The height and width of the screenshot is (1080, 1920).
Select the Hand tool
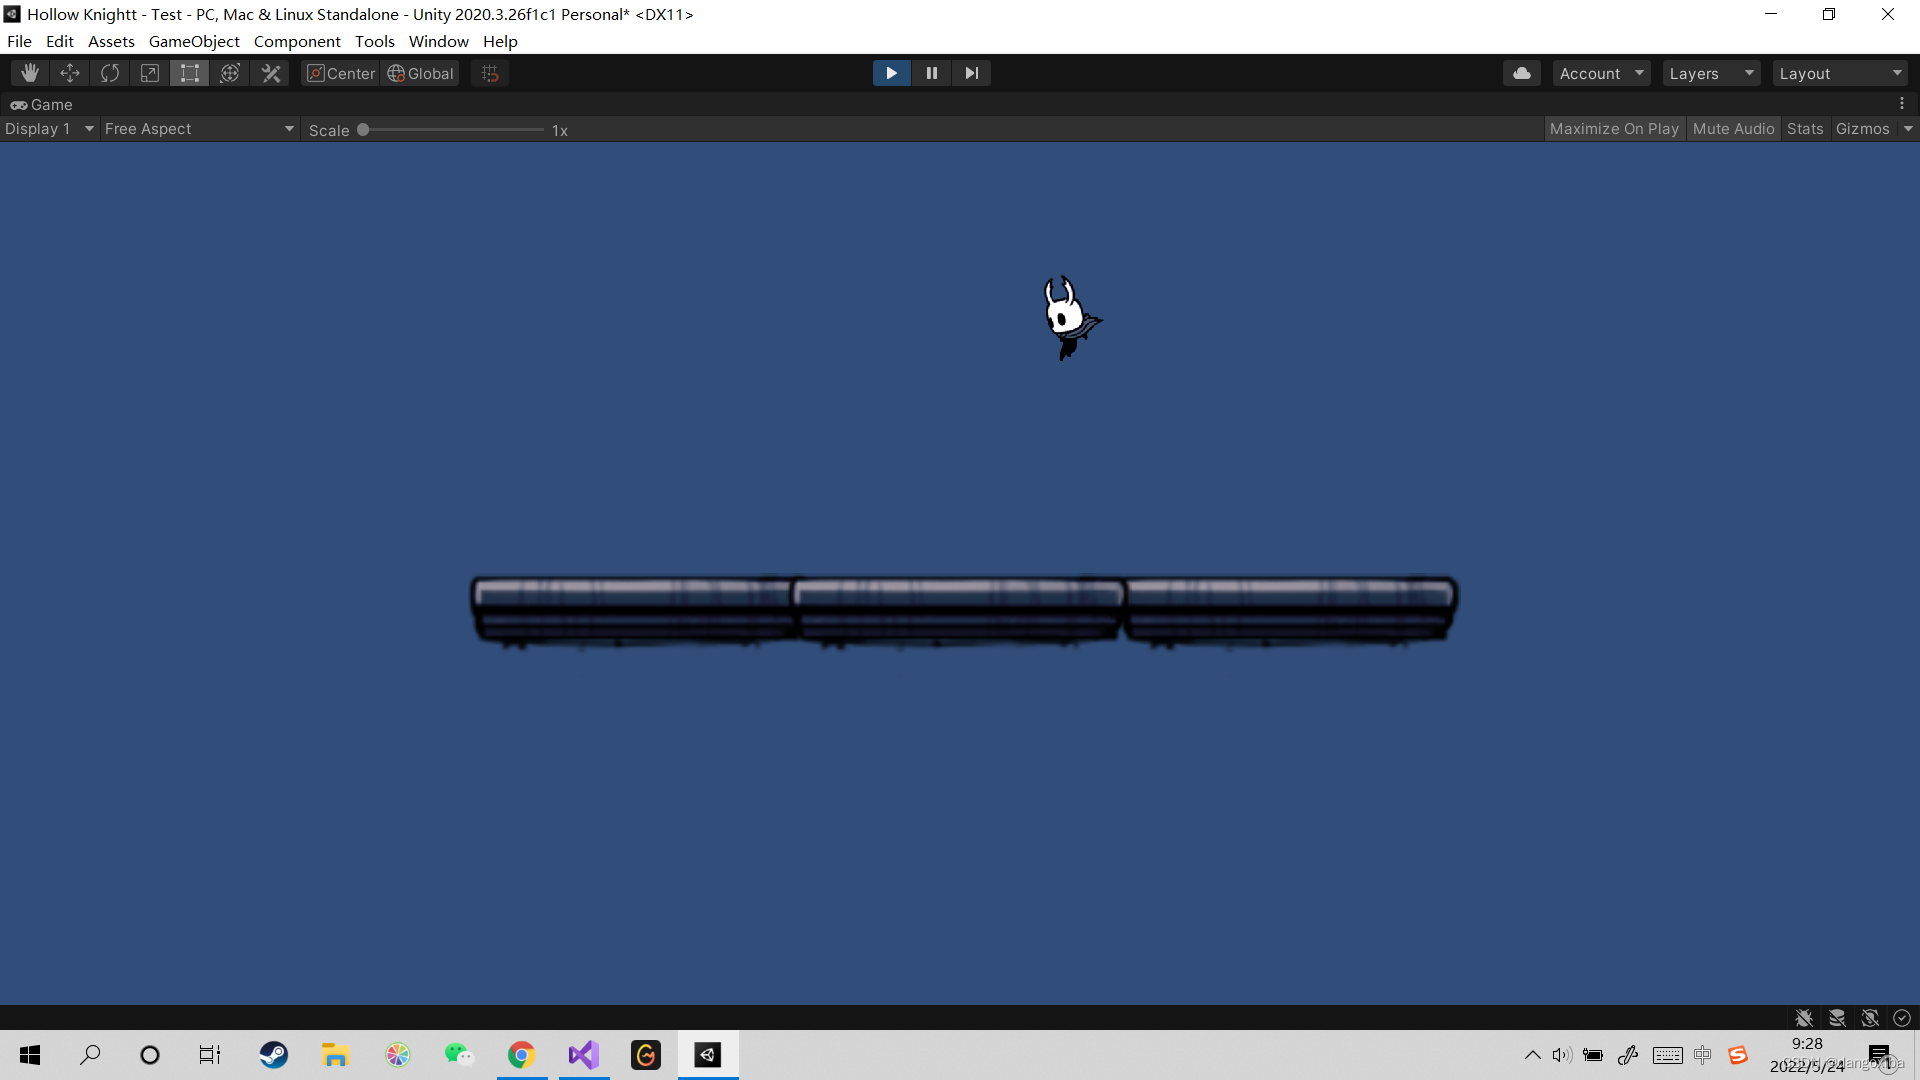pos(30,73)
